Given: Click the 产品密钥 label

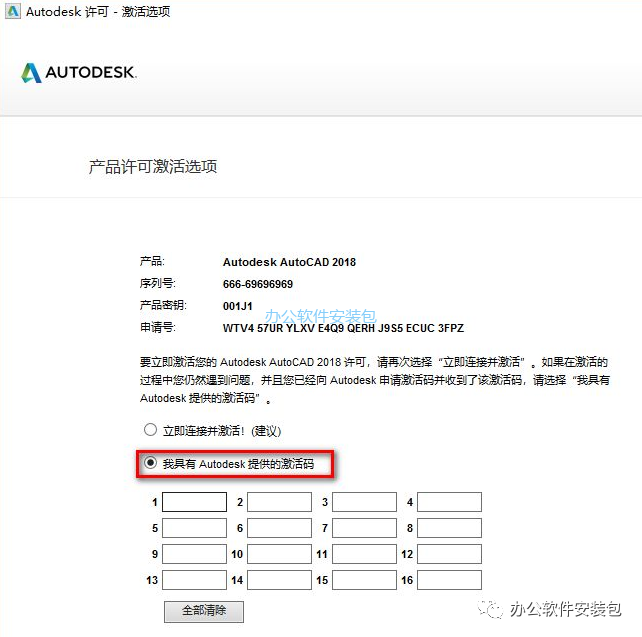Looking at the screenshot, I should pyautogui.click(x=163, y=305).
